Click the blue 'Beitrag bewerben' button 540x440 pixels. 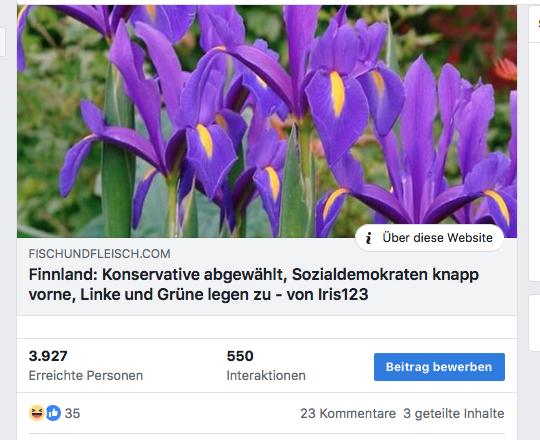click(x=439, y=367)
